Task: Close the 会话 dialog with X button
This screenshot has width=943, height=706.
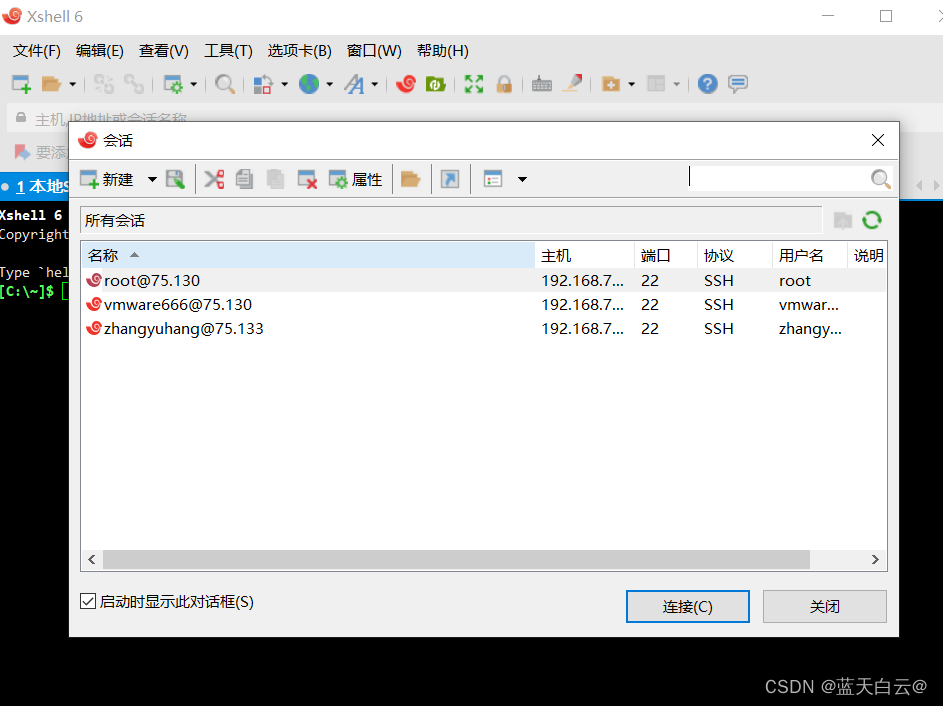Action: pos(877,140)
